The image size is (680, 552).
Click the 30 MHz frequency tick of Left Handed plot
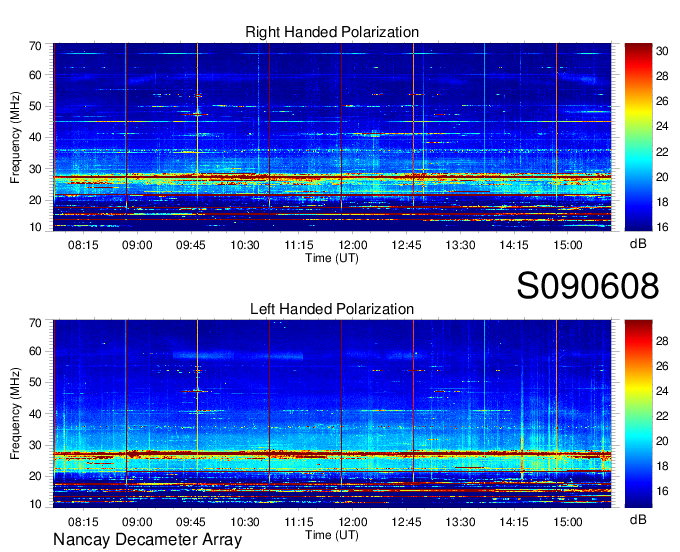(36, 445)
